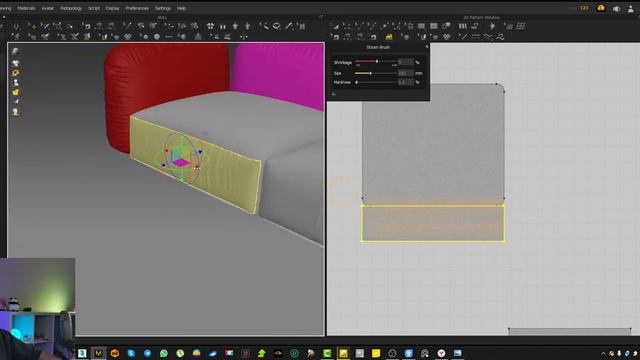Image resolution: width=640 pixels, height=360 pixels.
Task: Adjust the Shrinkage slider in Steam Brush panel
Action: click(376, 62)
